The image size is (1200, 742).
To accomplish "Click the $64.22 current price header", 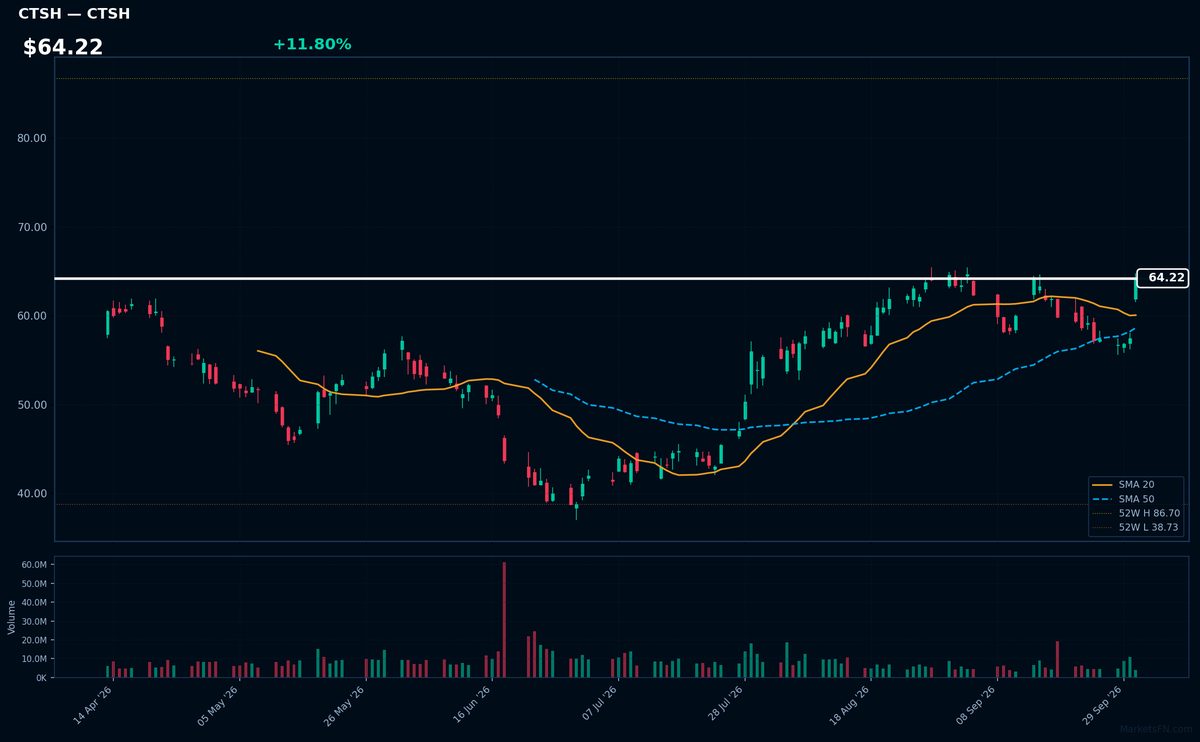I will click(63, 47).
